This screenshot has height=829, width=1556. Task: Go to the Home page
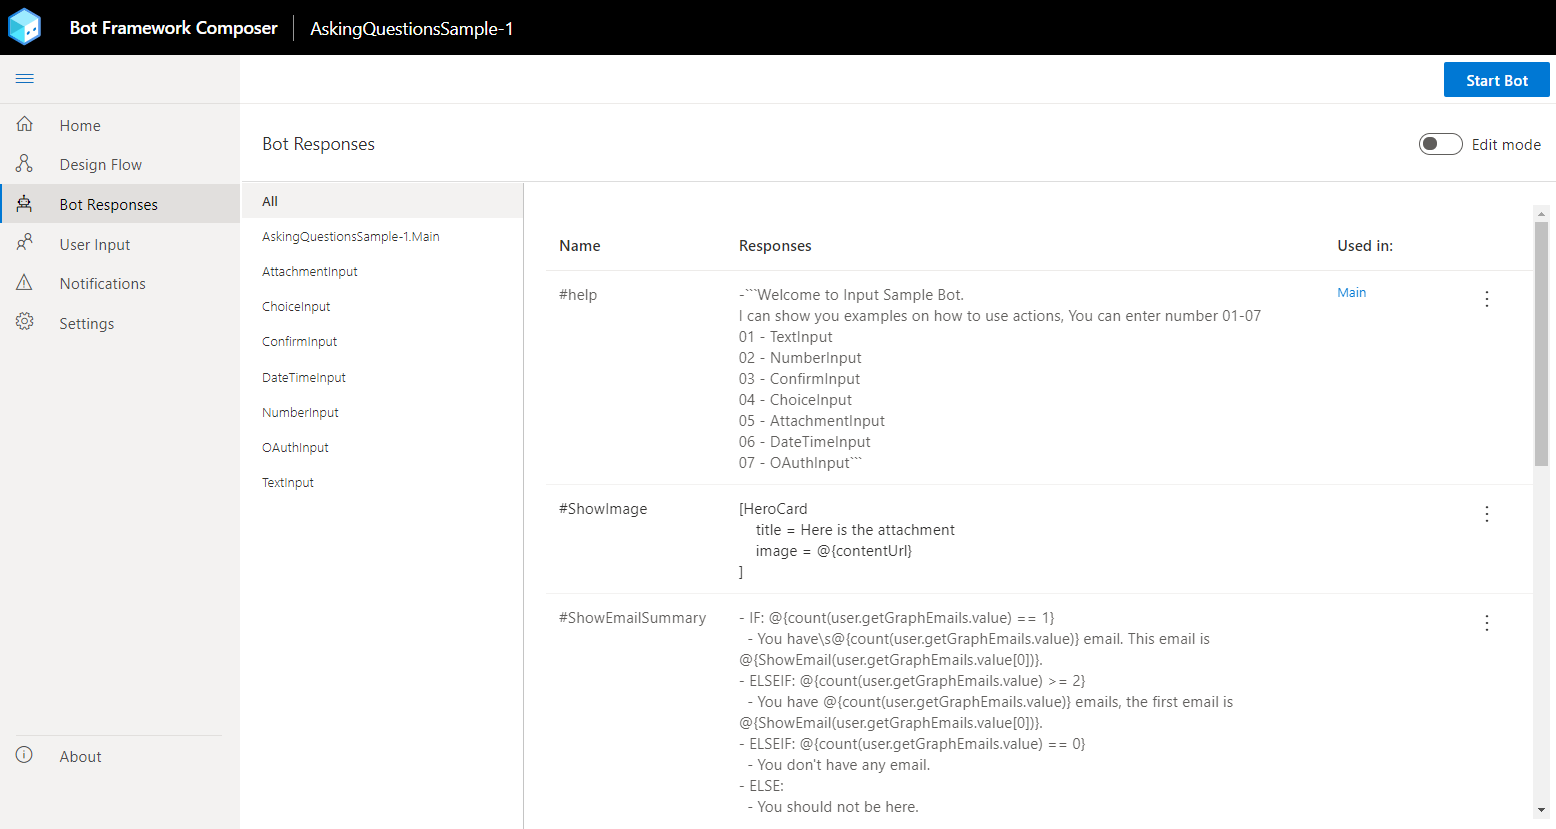pos(120,125)
